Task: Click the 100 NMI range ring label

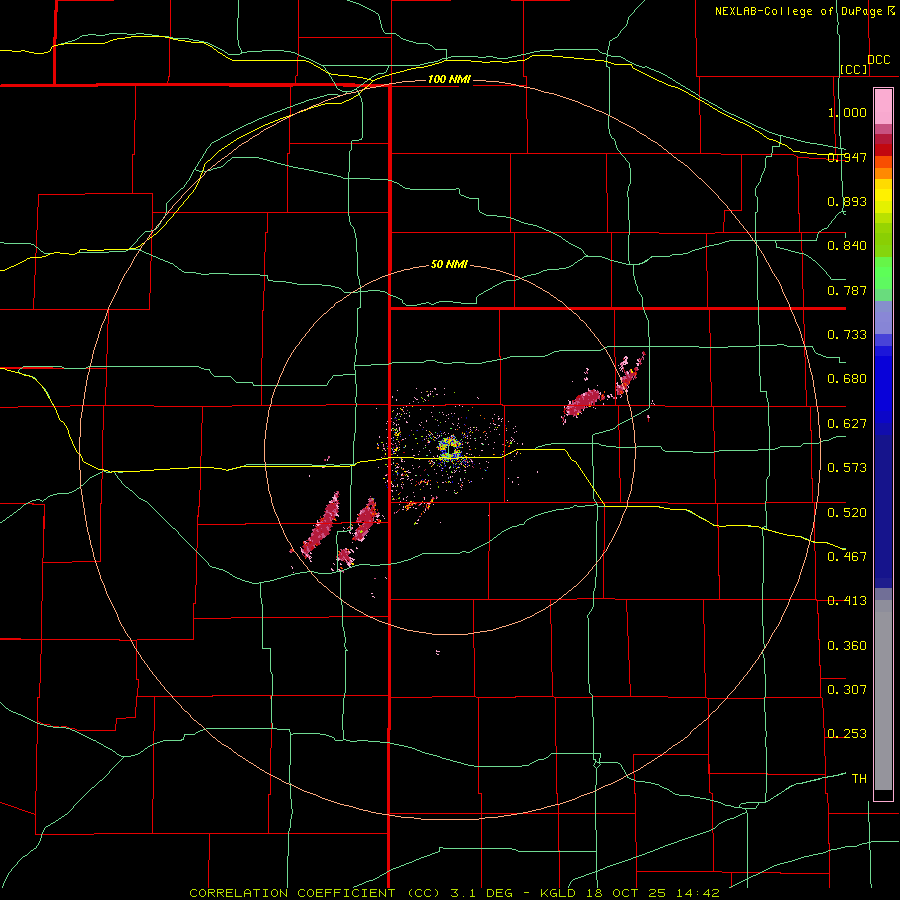Action: 449,79
